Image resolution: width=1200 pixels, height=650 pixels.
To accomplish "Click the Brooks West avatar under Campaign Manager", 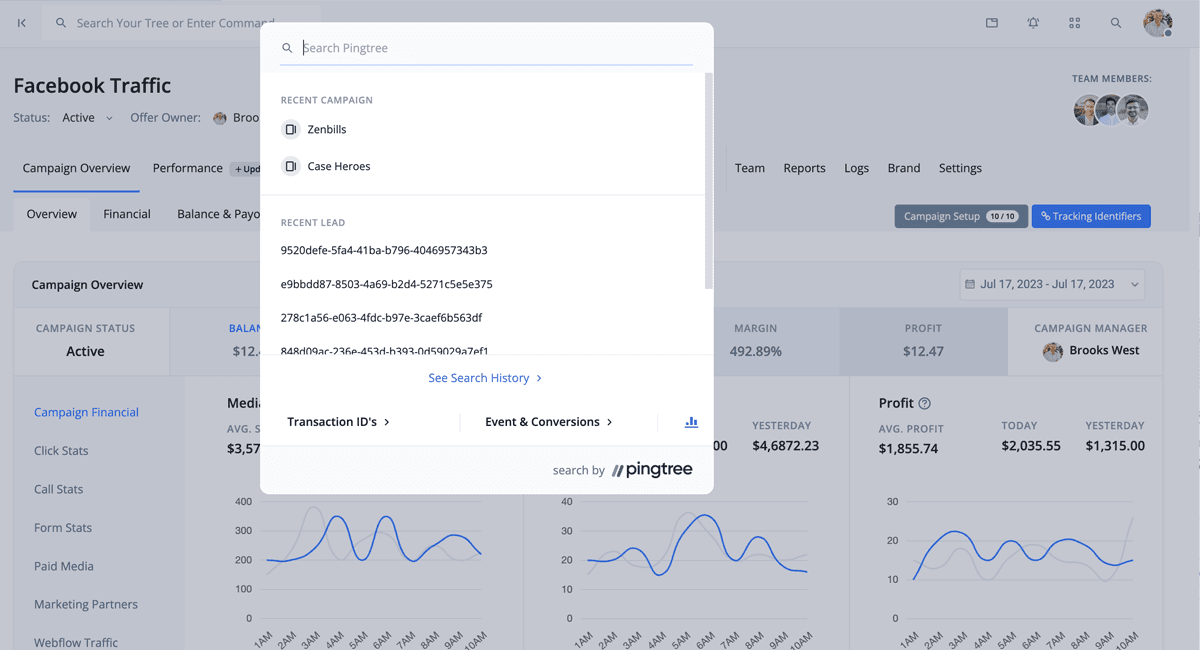I will (x=1053, y=352).
